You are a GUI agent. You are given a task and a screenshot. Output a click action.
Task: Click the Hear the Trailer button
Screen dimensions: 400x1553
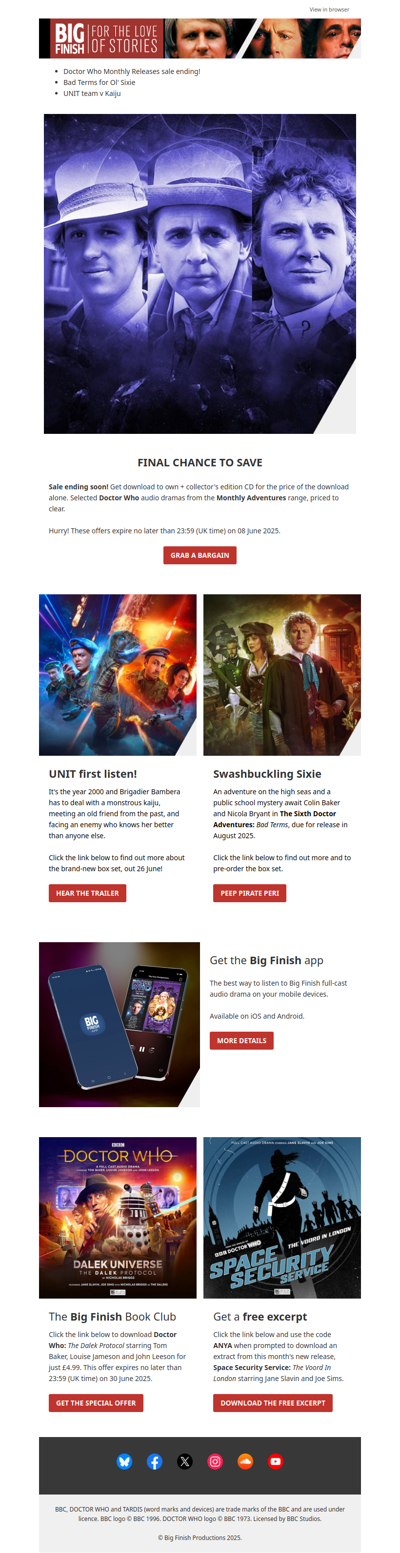pos(88,893)
